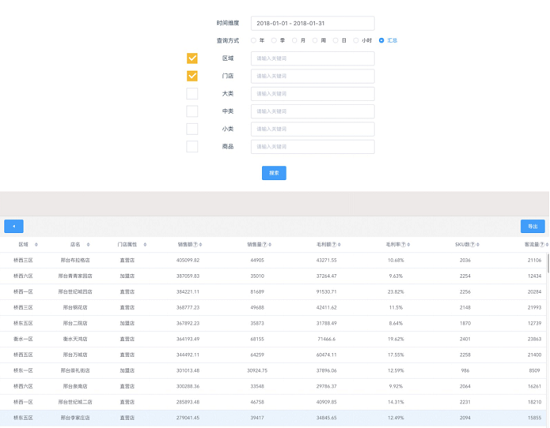This screenshot has height=428, width=550.
Task: Click the help icon beside 毛利率 header
Action: (404, 245)
